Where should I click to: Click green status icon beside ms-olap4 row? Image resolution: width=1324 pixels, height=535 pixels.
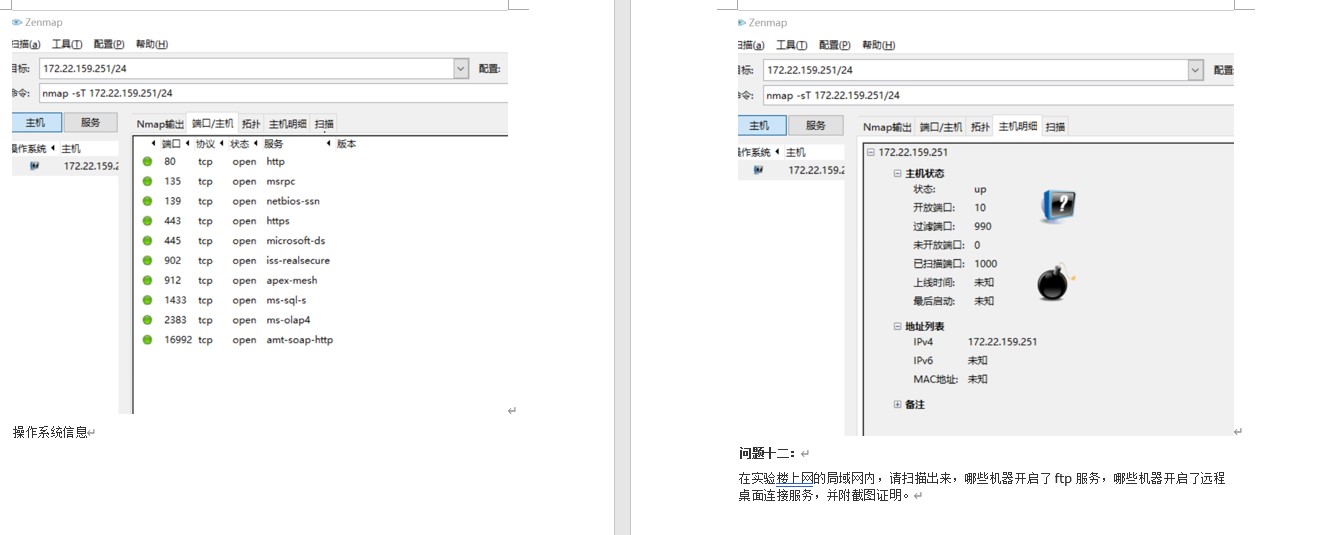(x=147, y=320)
